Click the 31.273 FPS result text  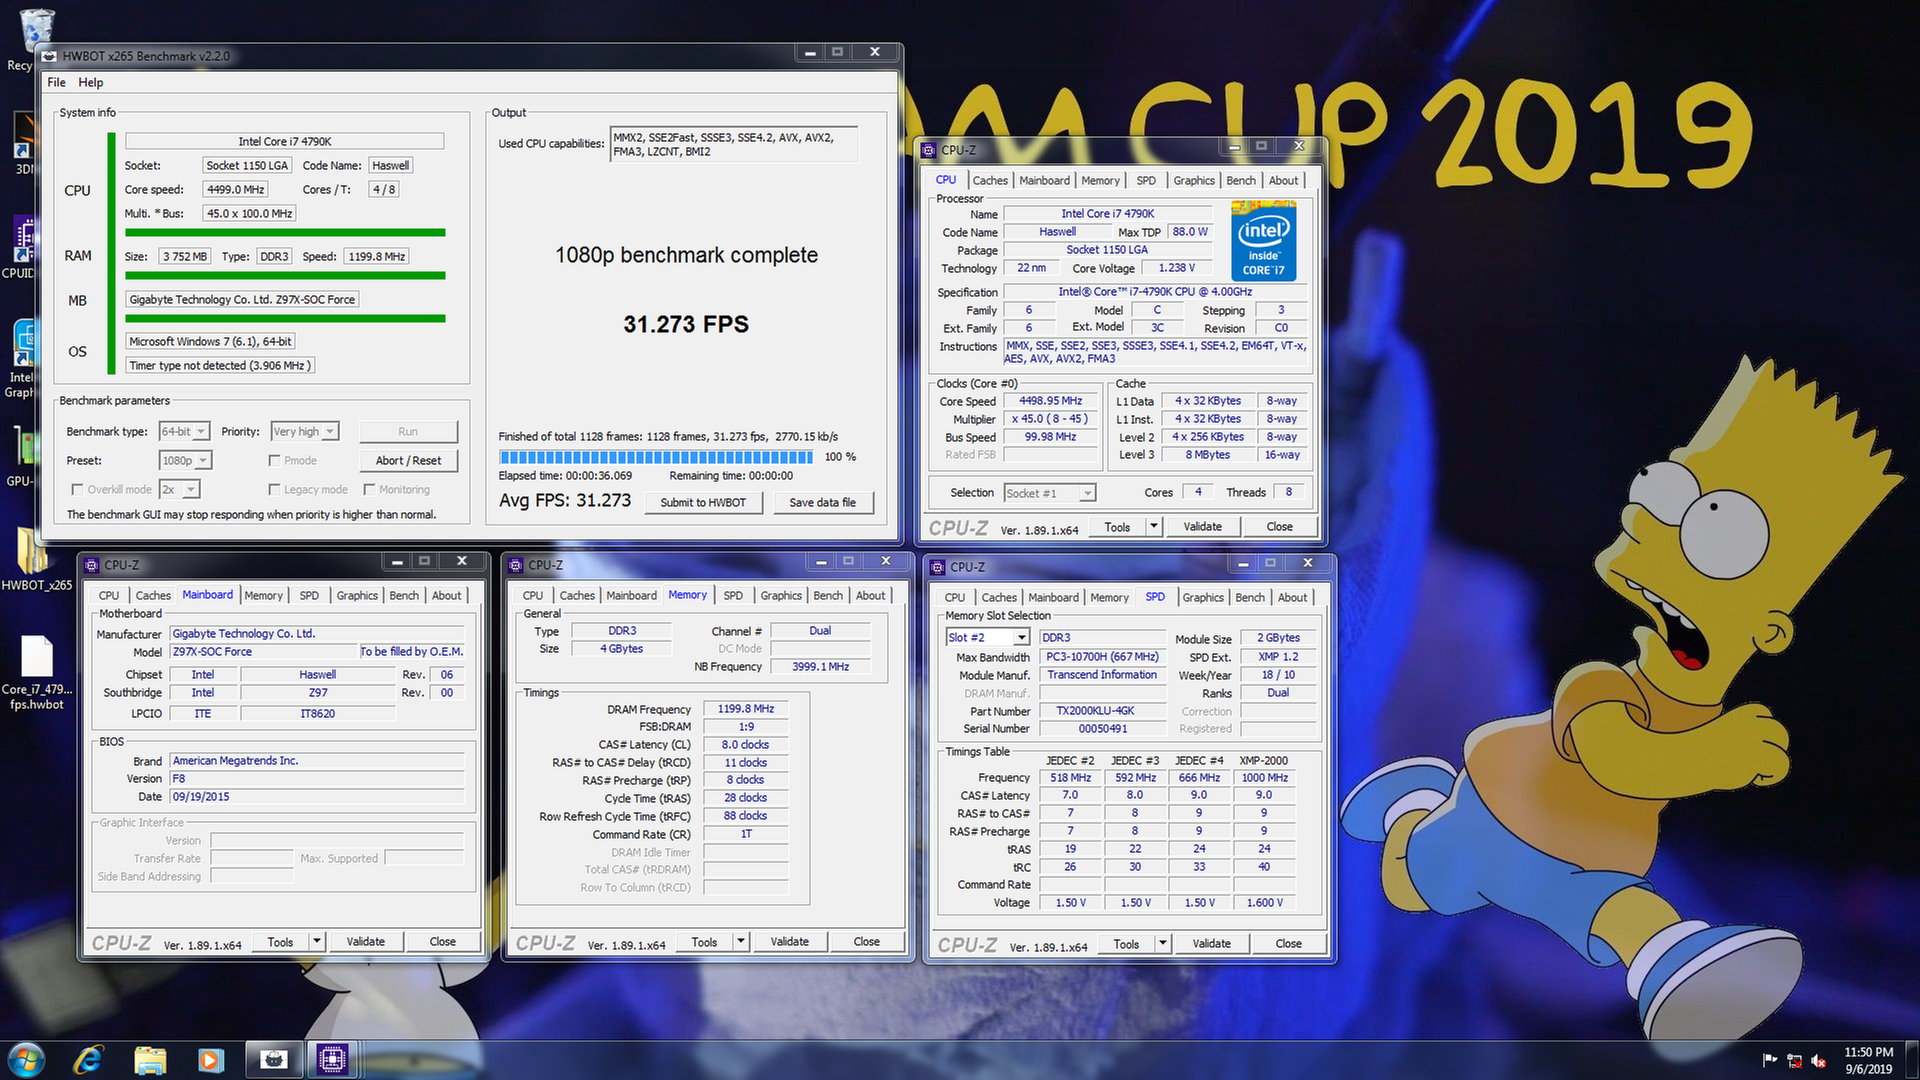686,324
